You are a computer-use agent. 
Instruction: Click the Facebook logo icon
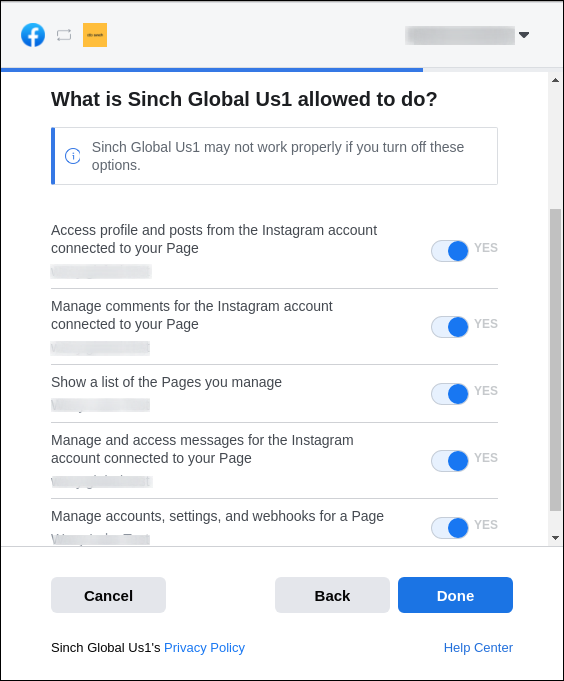click(x=33, y=35)
